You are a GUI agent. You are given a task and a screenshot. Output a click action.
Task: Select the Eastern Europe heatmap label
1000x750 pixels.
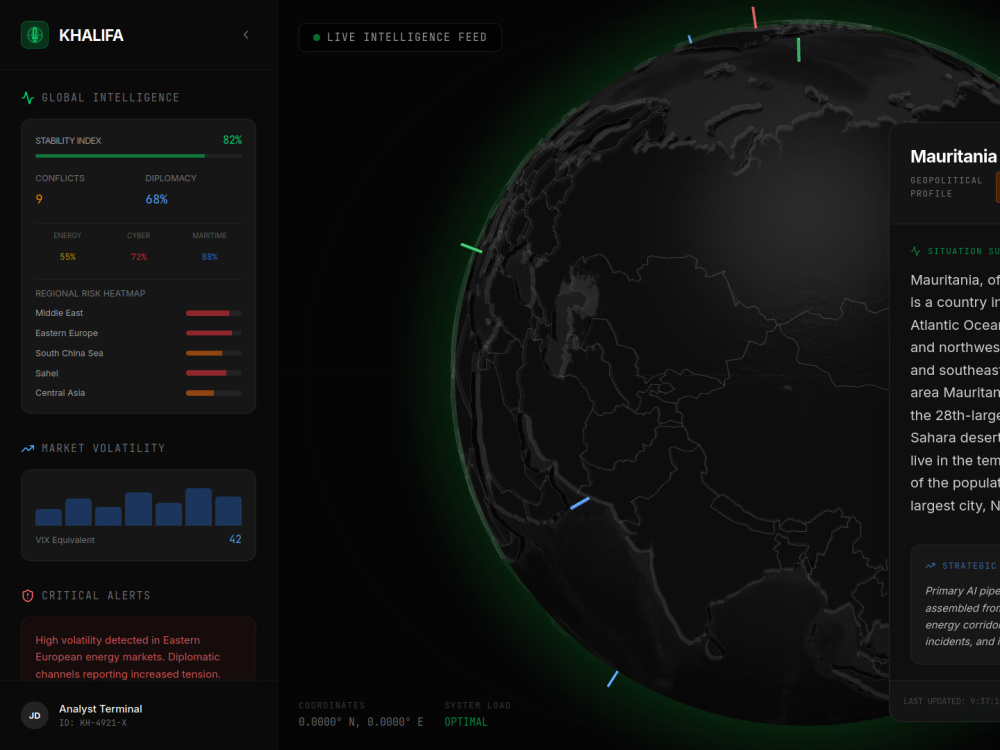[x=66, y=333]
